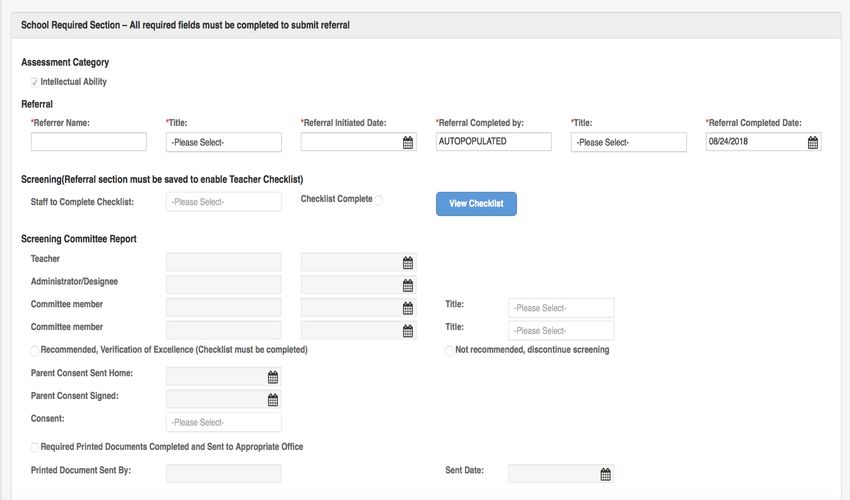
Task: Click calendar icon in Teacher row
Action: [x=408, y=262]
